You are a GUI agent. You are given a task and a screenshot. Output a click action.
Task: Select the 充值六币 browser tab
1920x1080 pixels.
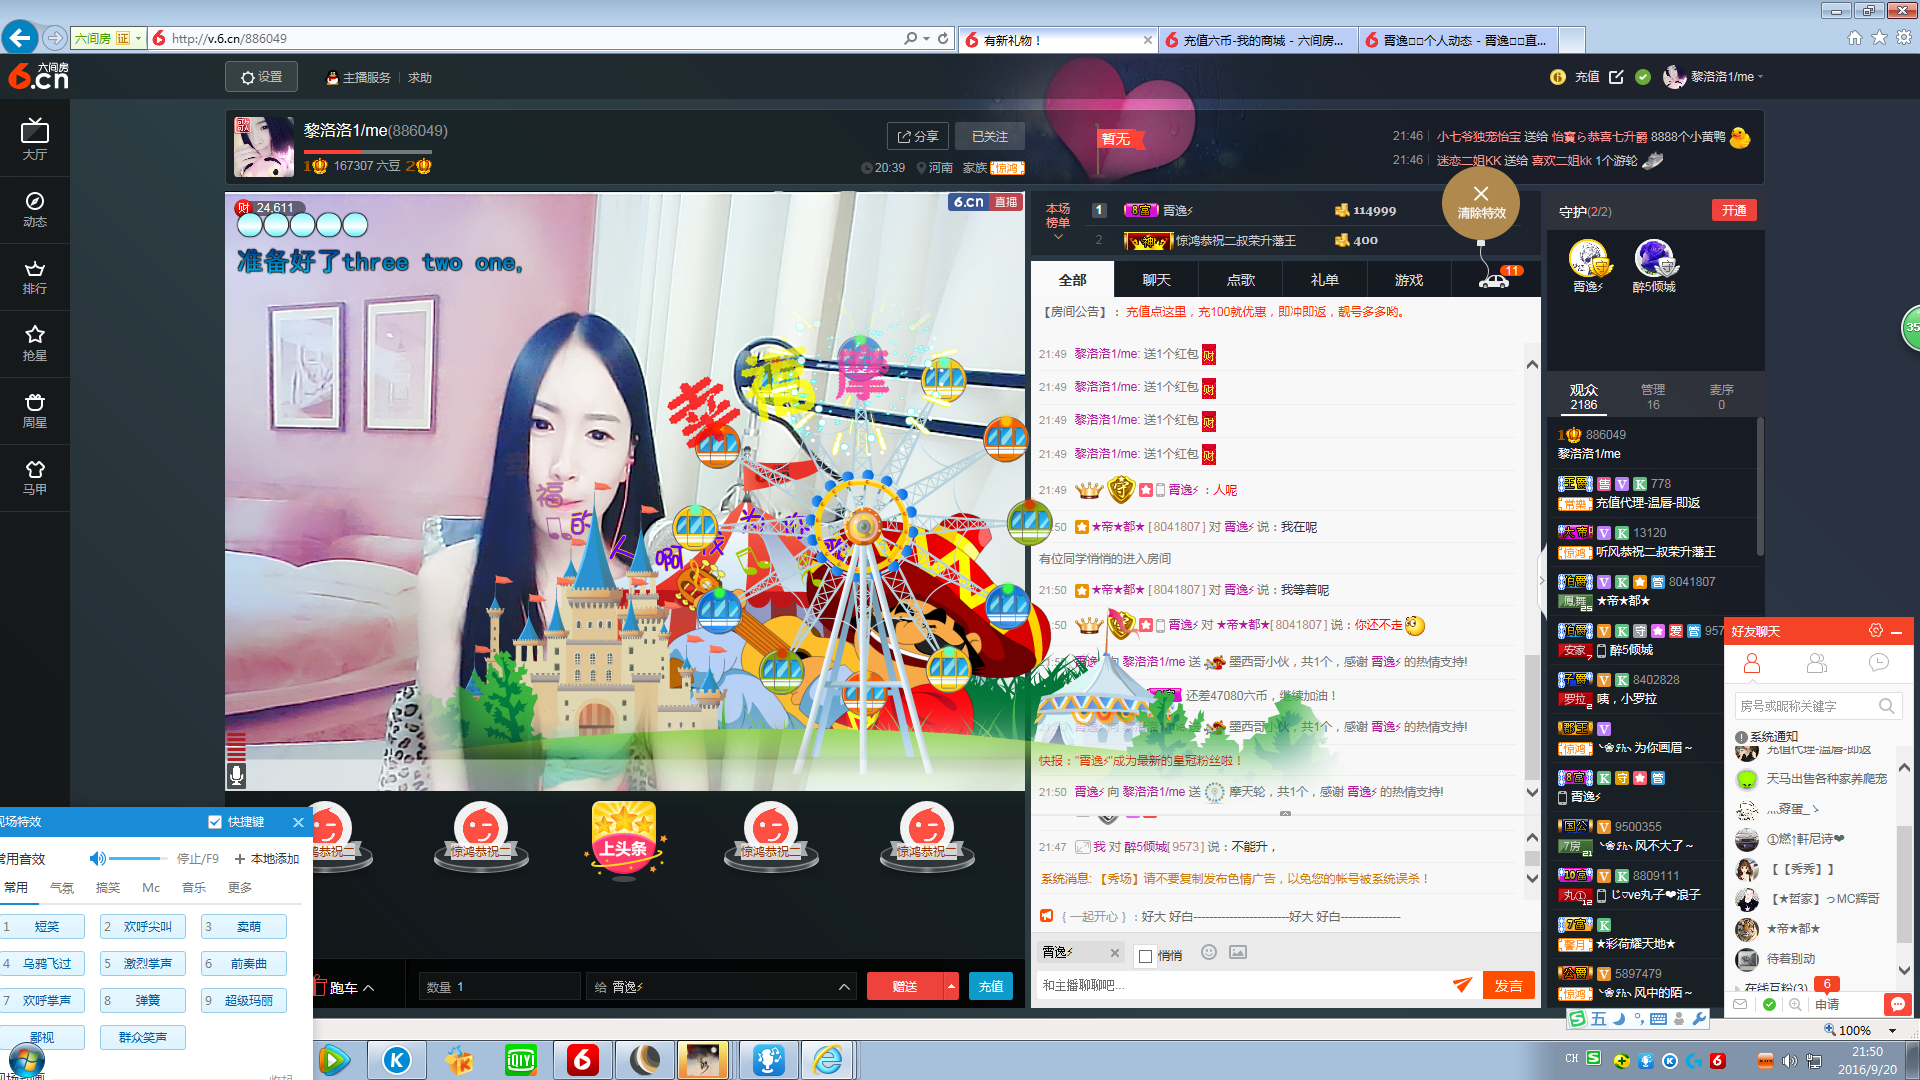click(1258, 40)
